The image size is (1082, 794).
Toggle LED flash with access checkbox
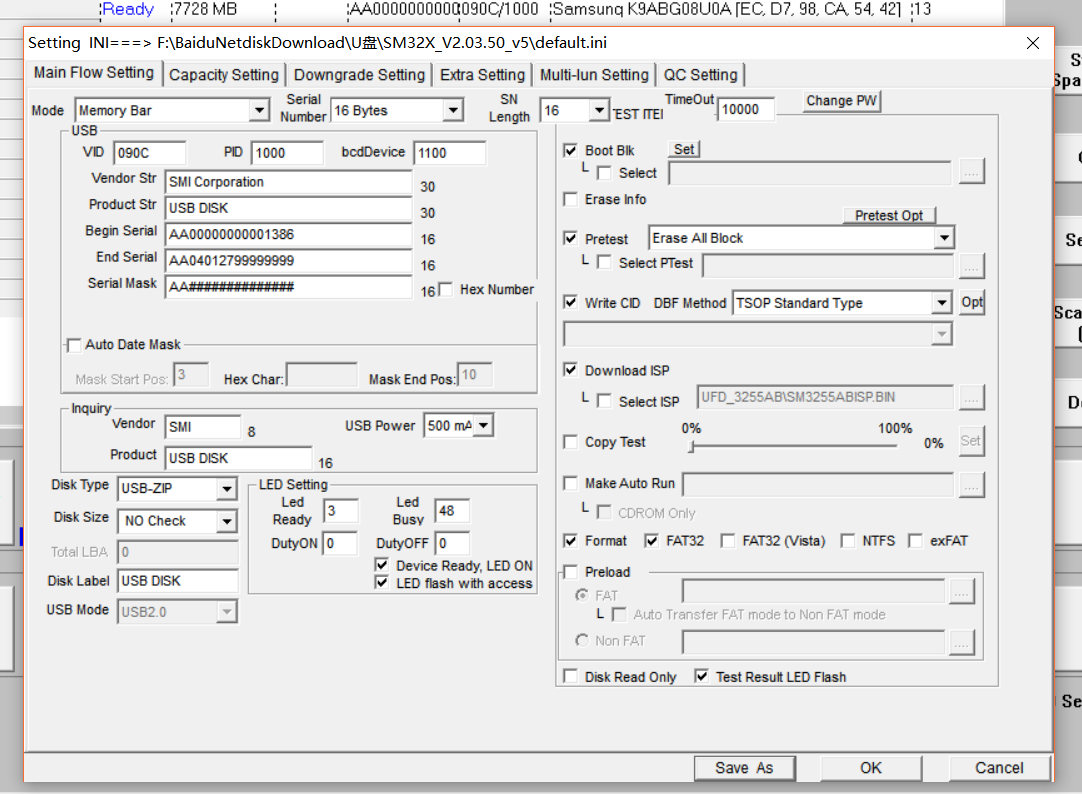click(381, 583)
